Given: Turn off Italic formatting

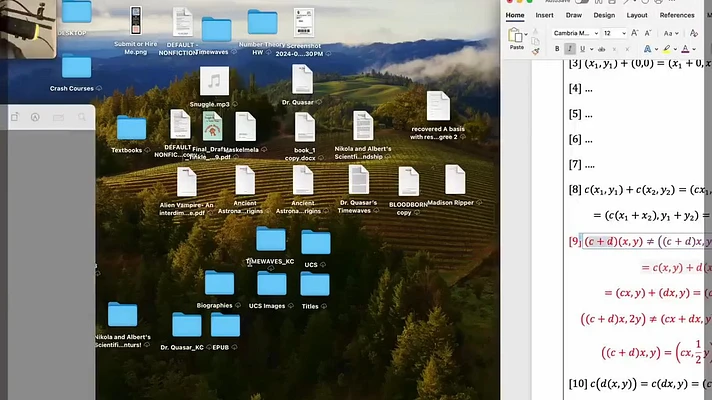Looking at the screenshot, I should click(x=570, y=49).
